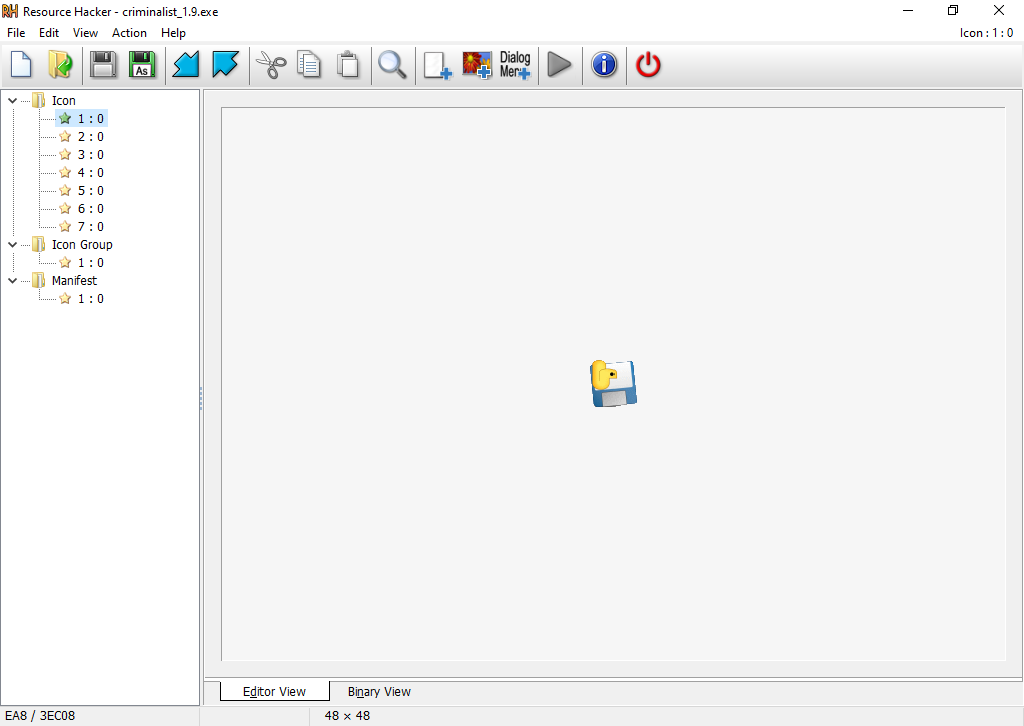Viewport: 1024px width, 726px height.
Task: Click the magnifying glass Find icon
Action: pyautogui.click(x=392, y=66)
